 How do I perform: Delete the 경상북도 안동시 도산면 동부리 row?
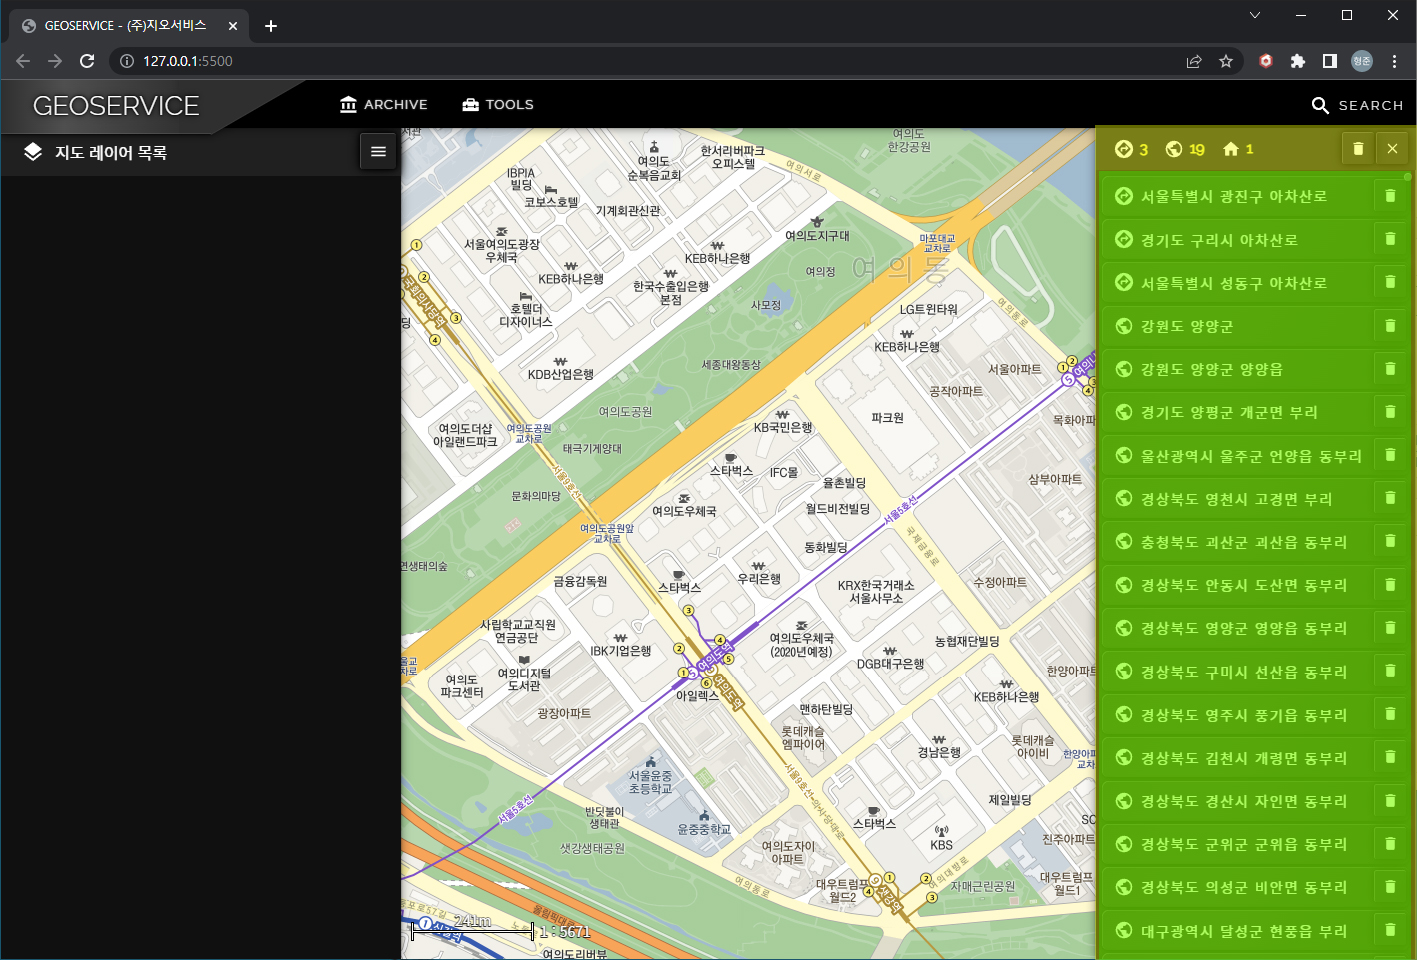tap(1390, 584)
